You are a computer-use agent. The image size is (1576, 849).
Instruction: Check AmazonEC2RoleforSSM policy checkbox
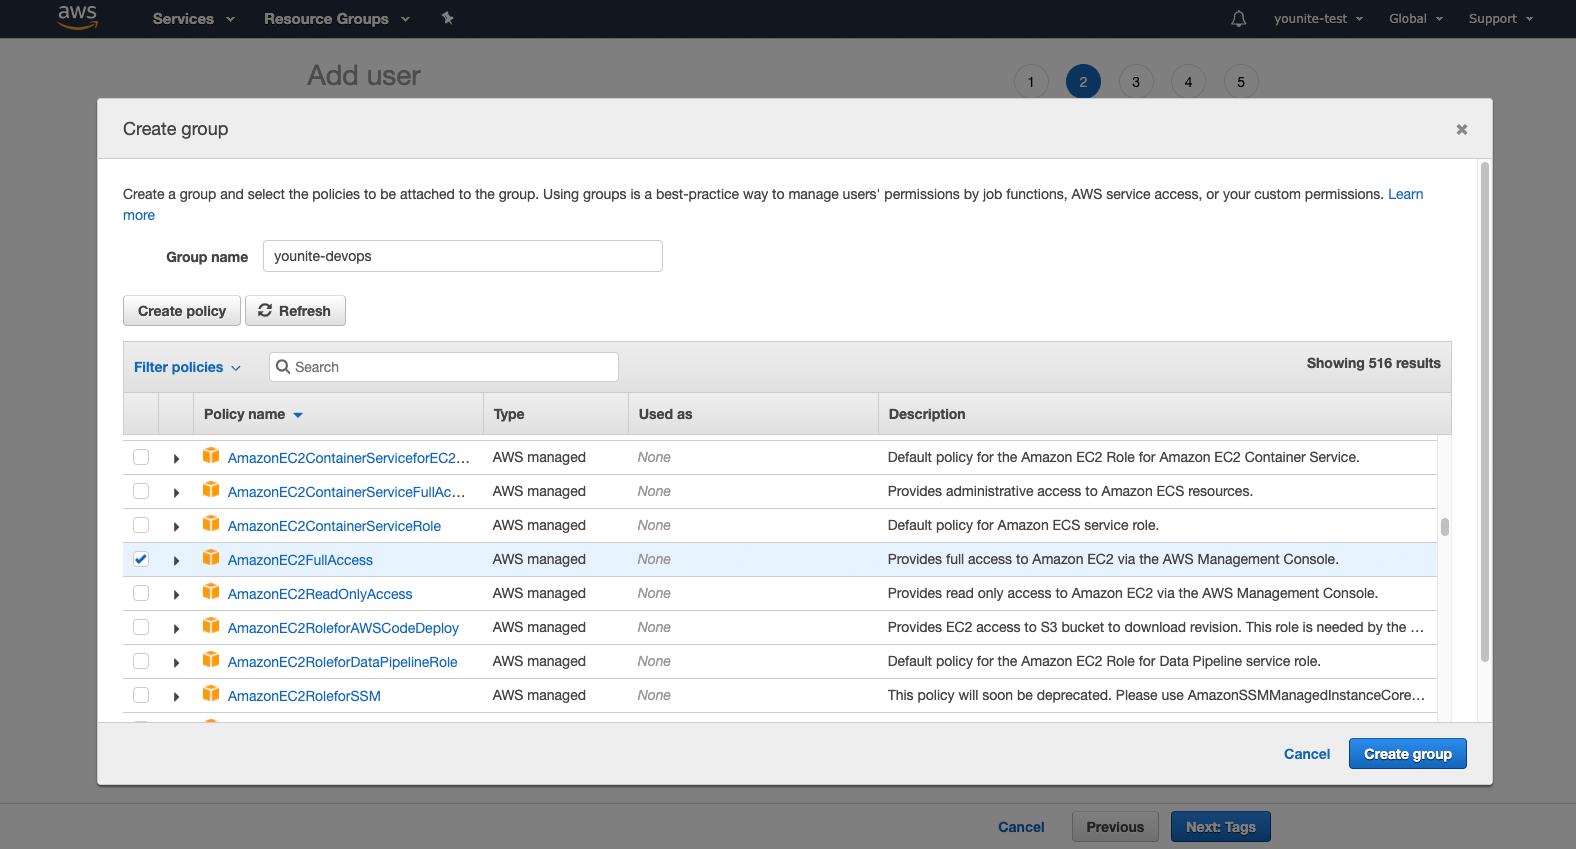click(141, 695)
